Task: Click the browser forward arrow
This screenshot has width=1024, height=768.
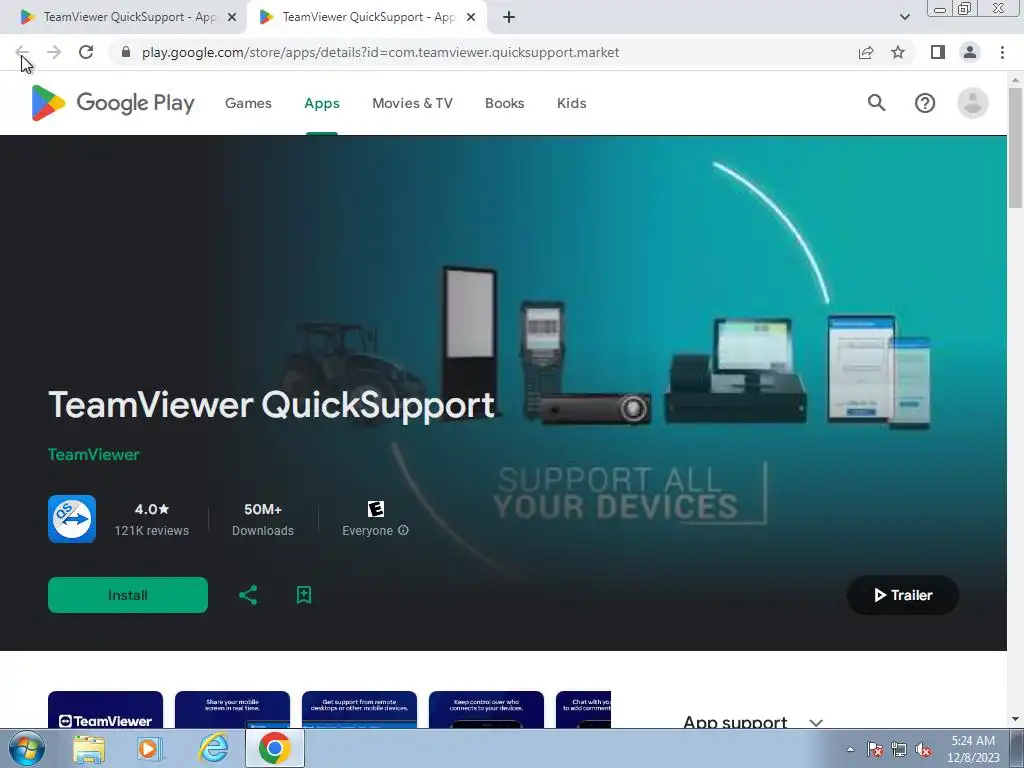Action: coord(54,52)
